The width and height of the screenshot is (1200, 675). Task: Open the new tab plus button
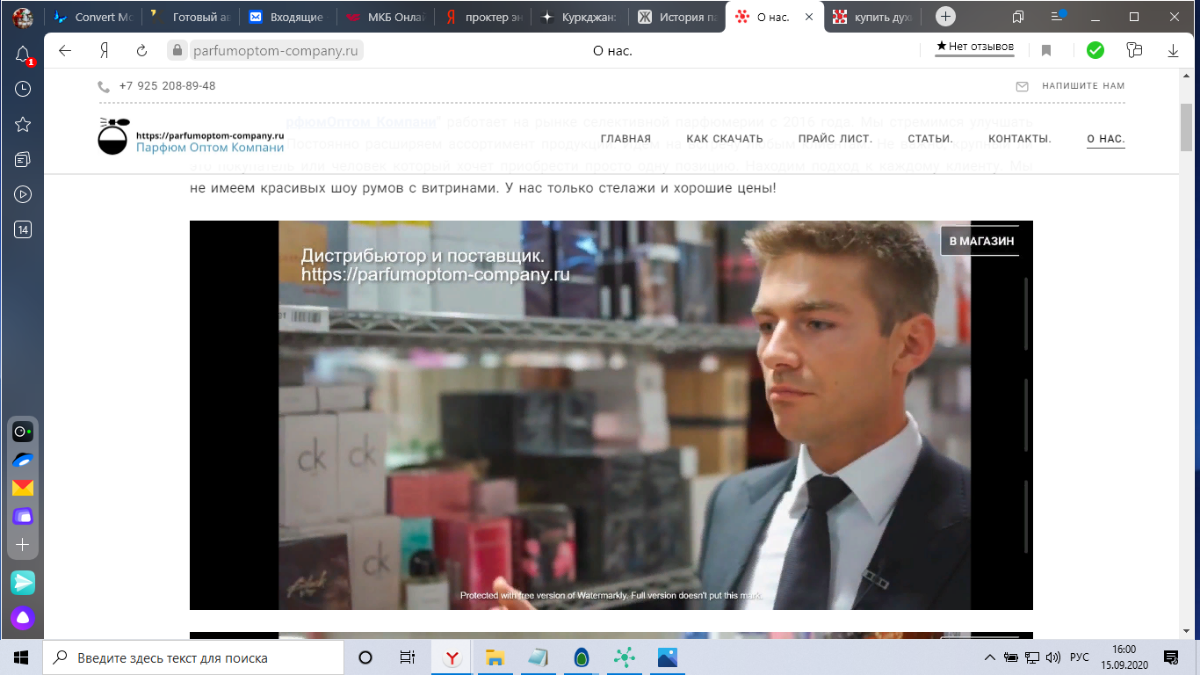tap(945, 17)
